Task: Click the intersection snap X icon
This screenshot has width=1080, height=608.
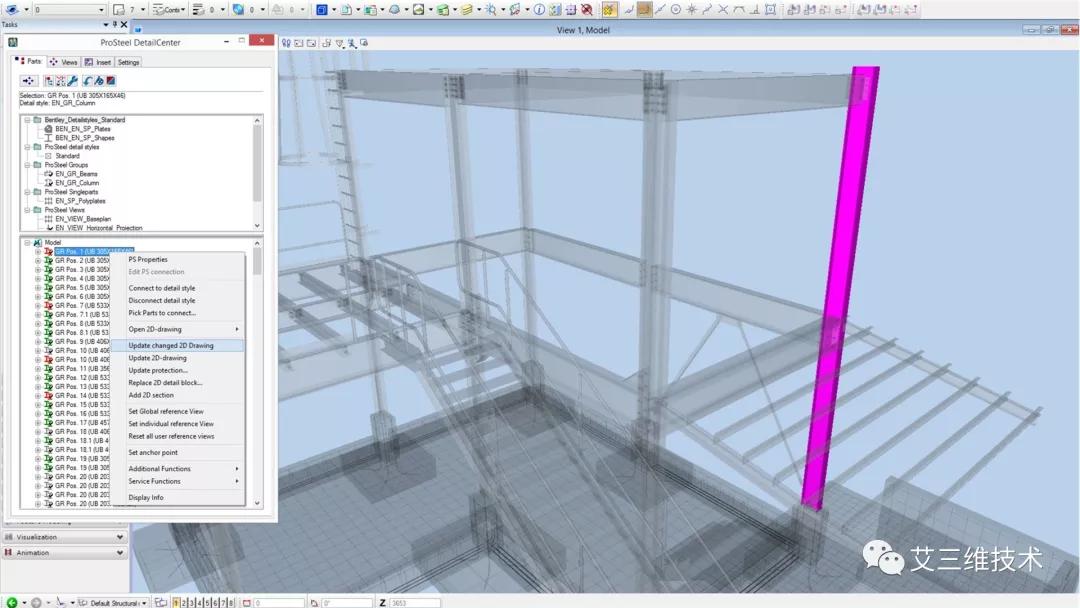Action: click(723, 10)
